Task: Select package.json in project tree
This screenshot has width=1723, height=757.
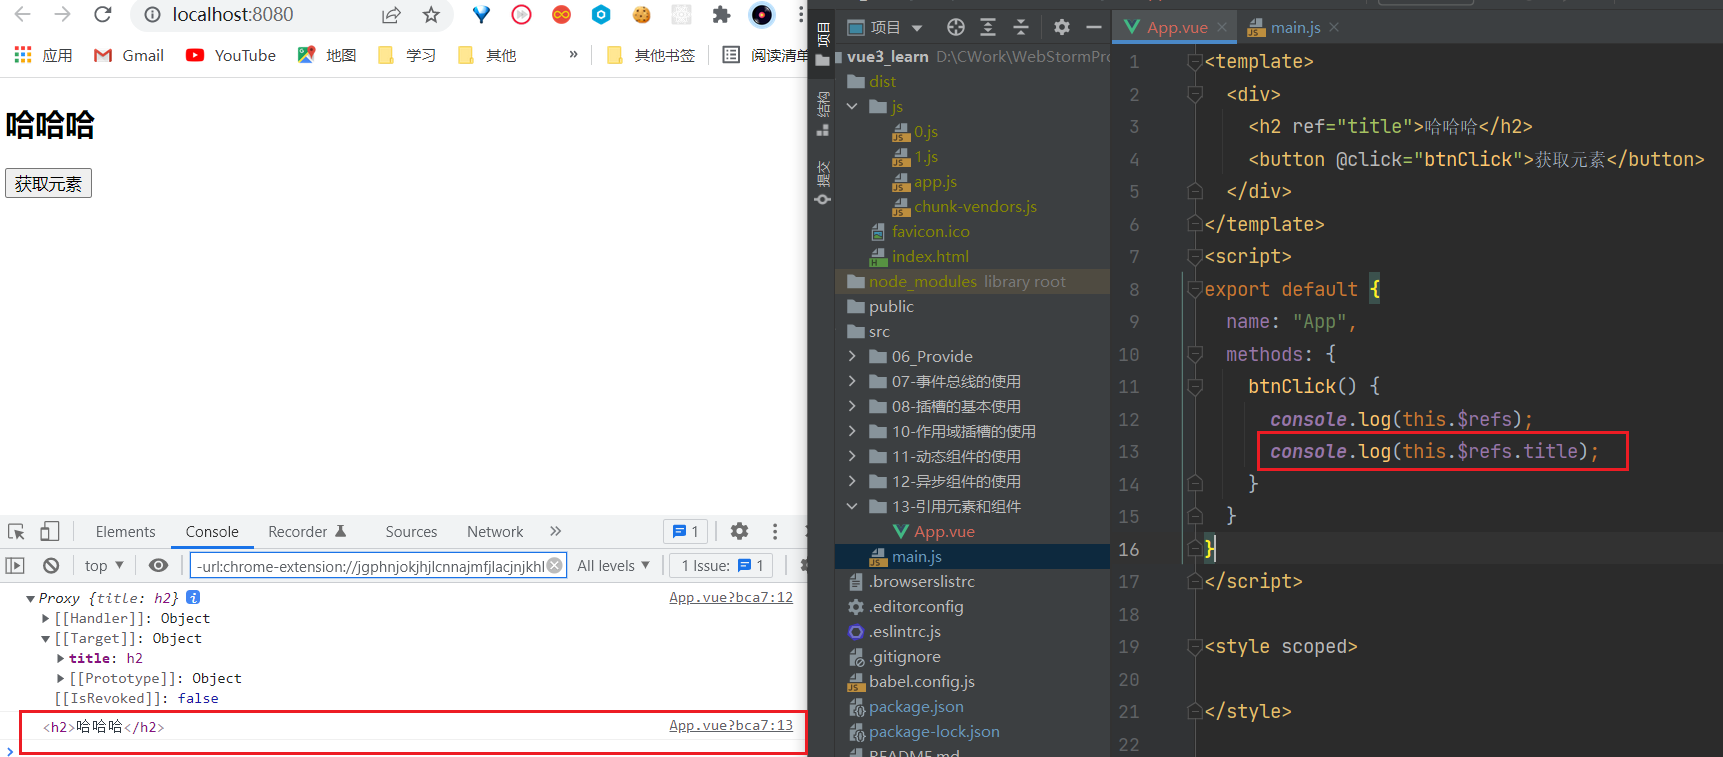Action: click(x=972, y=706)
